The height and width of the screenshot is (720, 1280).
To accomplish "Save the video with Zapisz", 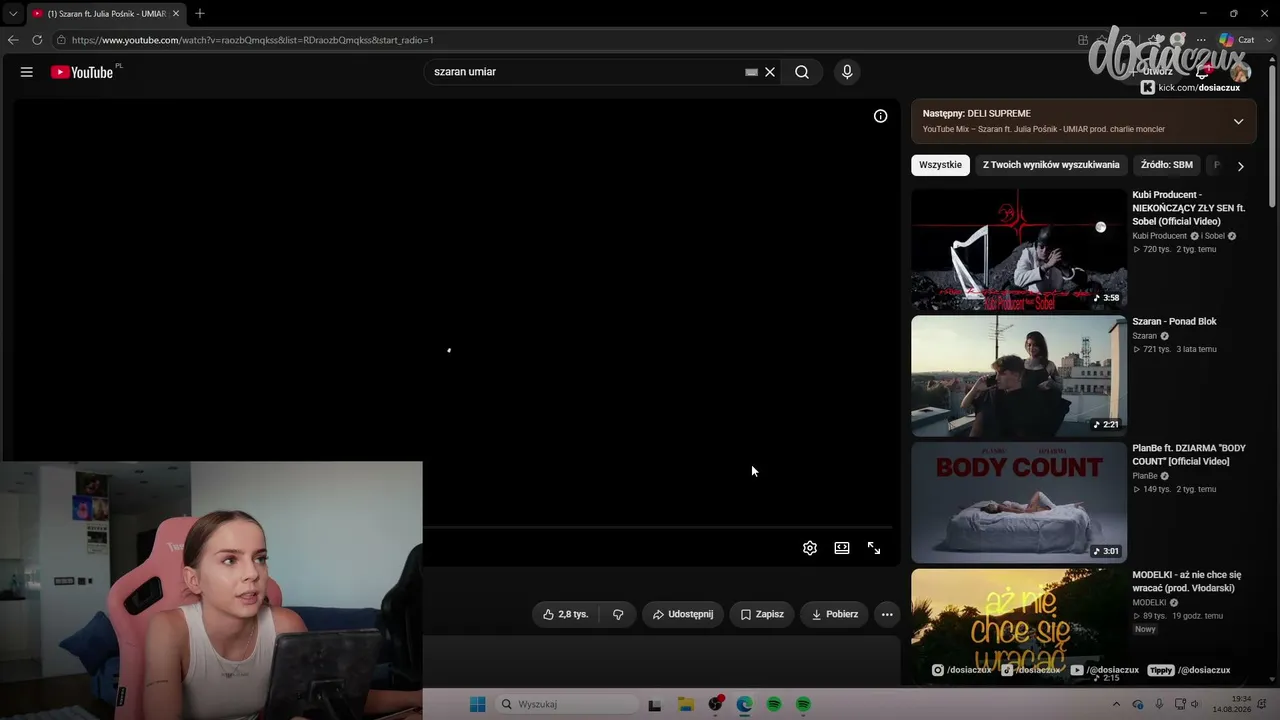I will 762,614.
